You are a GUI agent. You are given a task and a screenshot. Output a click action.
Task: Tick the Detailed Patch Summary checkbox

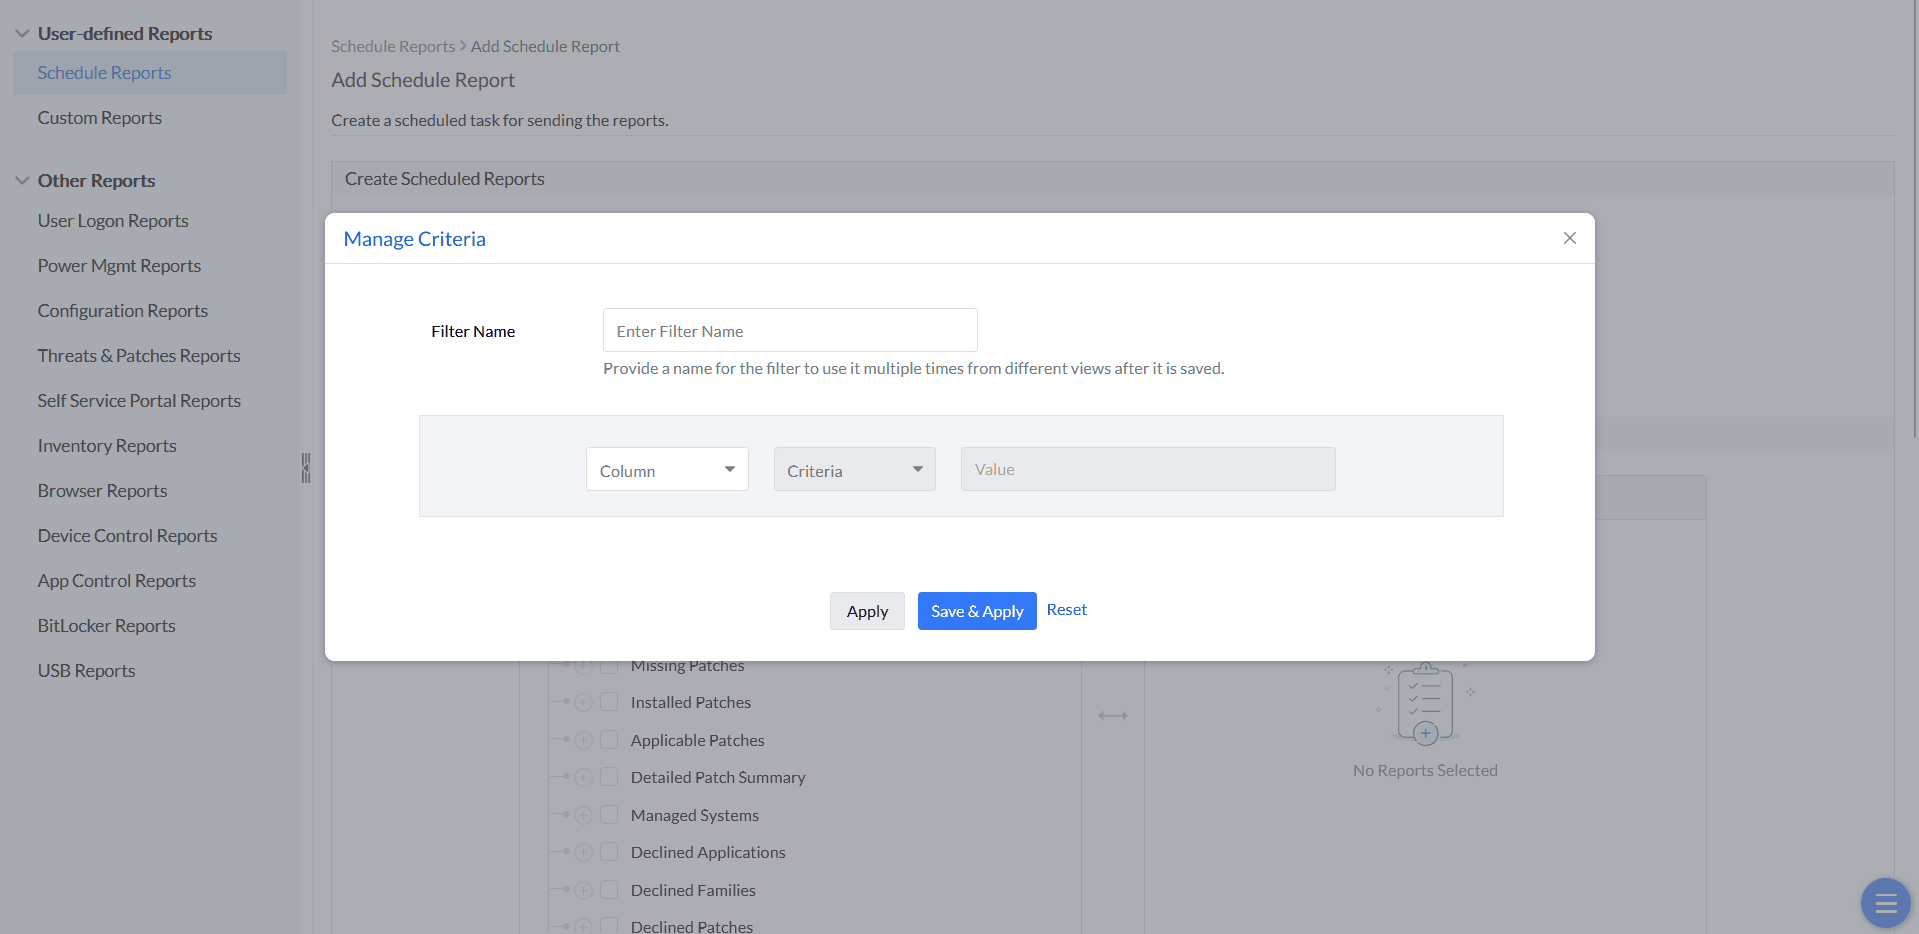(609, 777)
